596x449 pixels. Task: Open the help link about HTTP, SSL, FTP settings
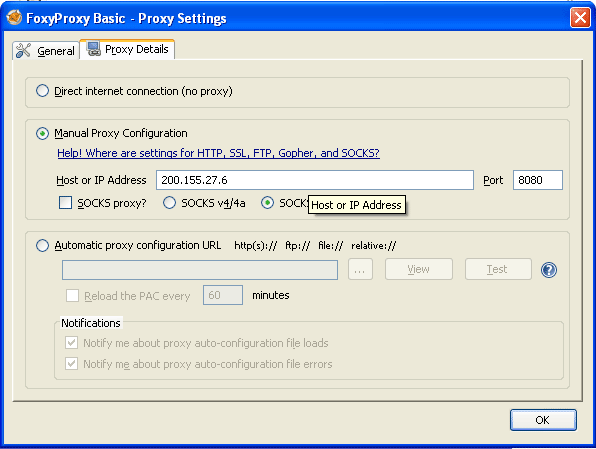(x=219, y=153)
